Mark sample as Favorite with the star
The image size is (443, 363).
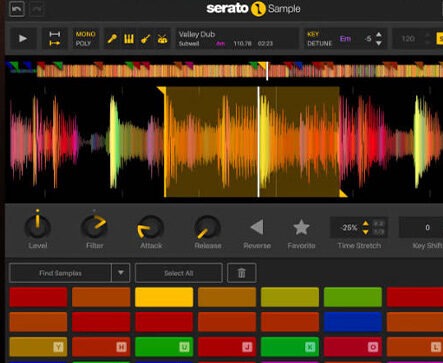click(x=301, y=227)
